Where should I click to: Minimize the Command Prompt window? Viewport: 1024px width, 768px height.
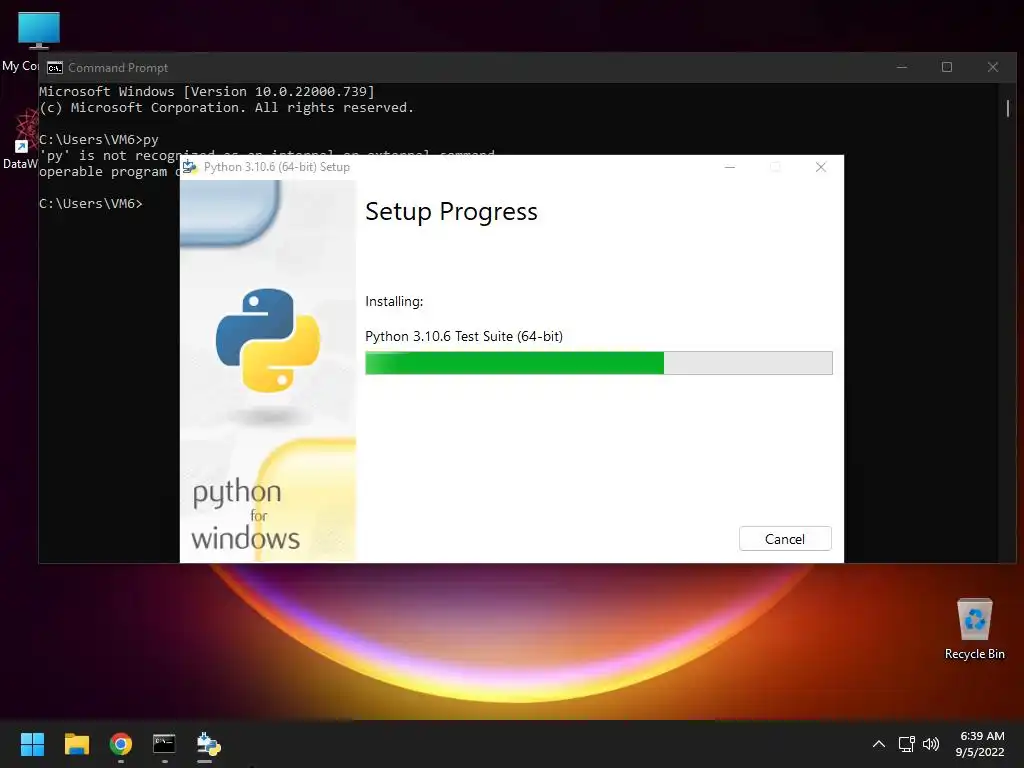click(902, 67)
